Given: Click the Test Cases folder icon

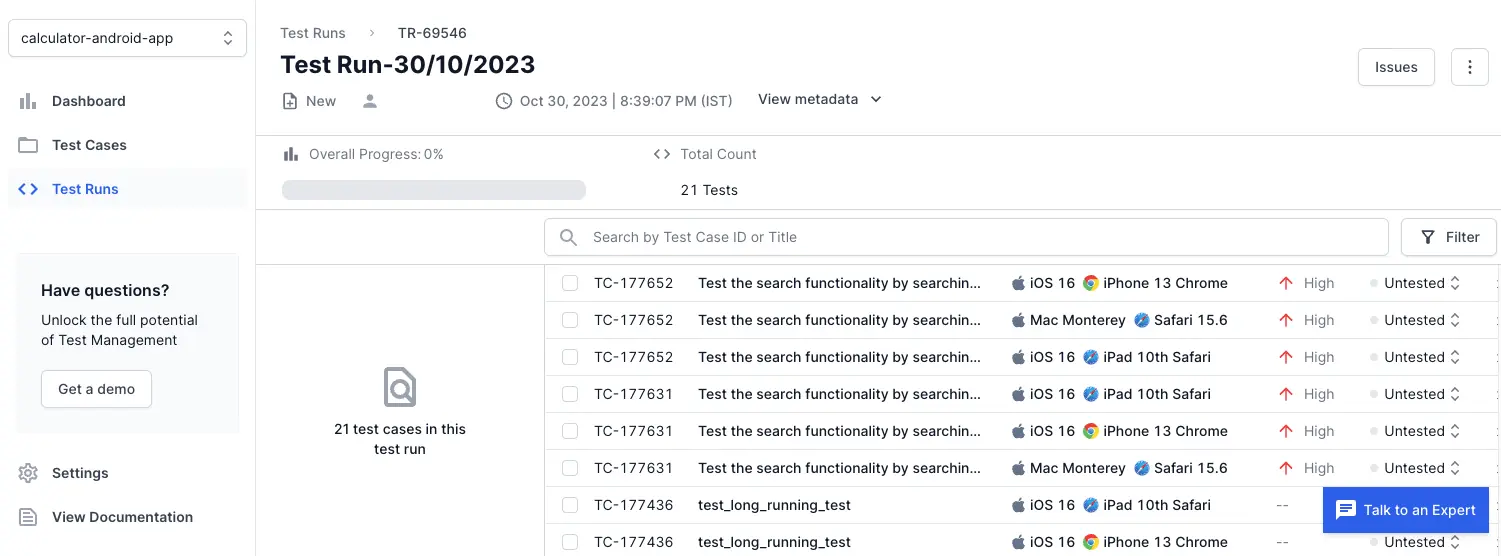Looking at the screenshot, I should tap(28, 145).
